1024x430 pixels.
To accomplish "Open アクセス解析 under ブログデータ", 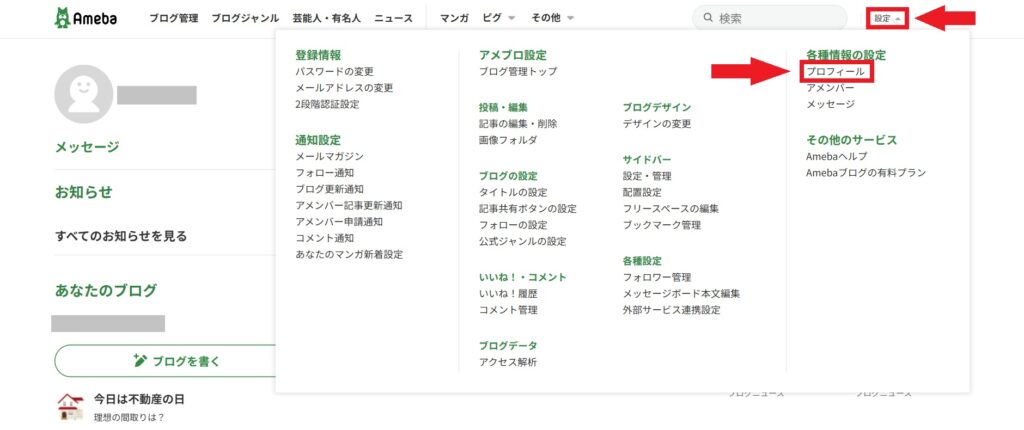I will [x=508, y=362].
